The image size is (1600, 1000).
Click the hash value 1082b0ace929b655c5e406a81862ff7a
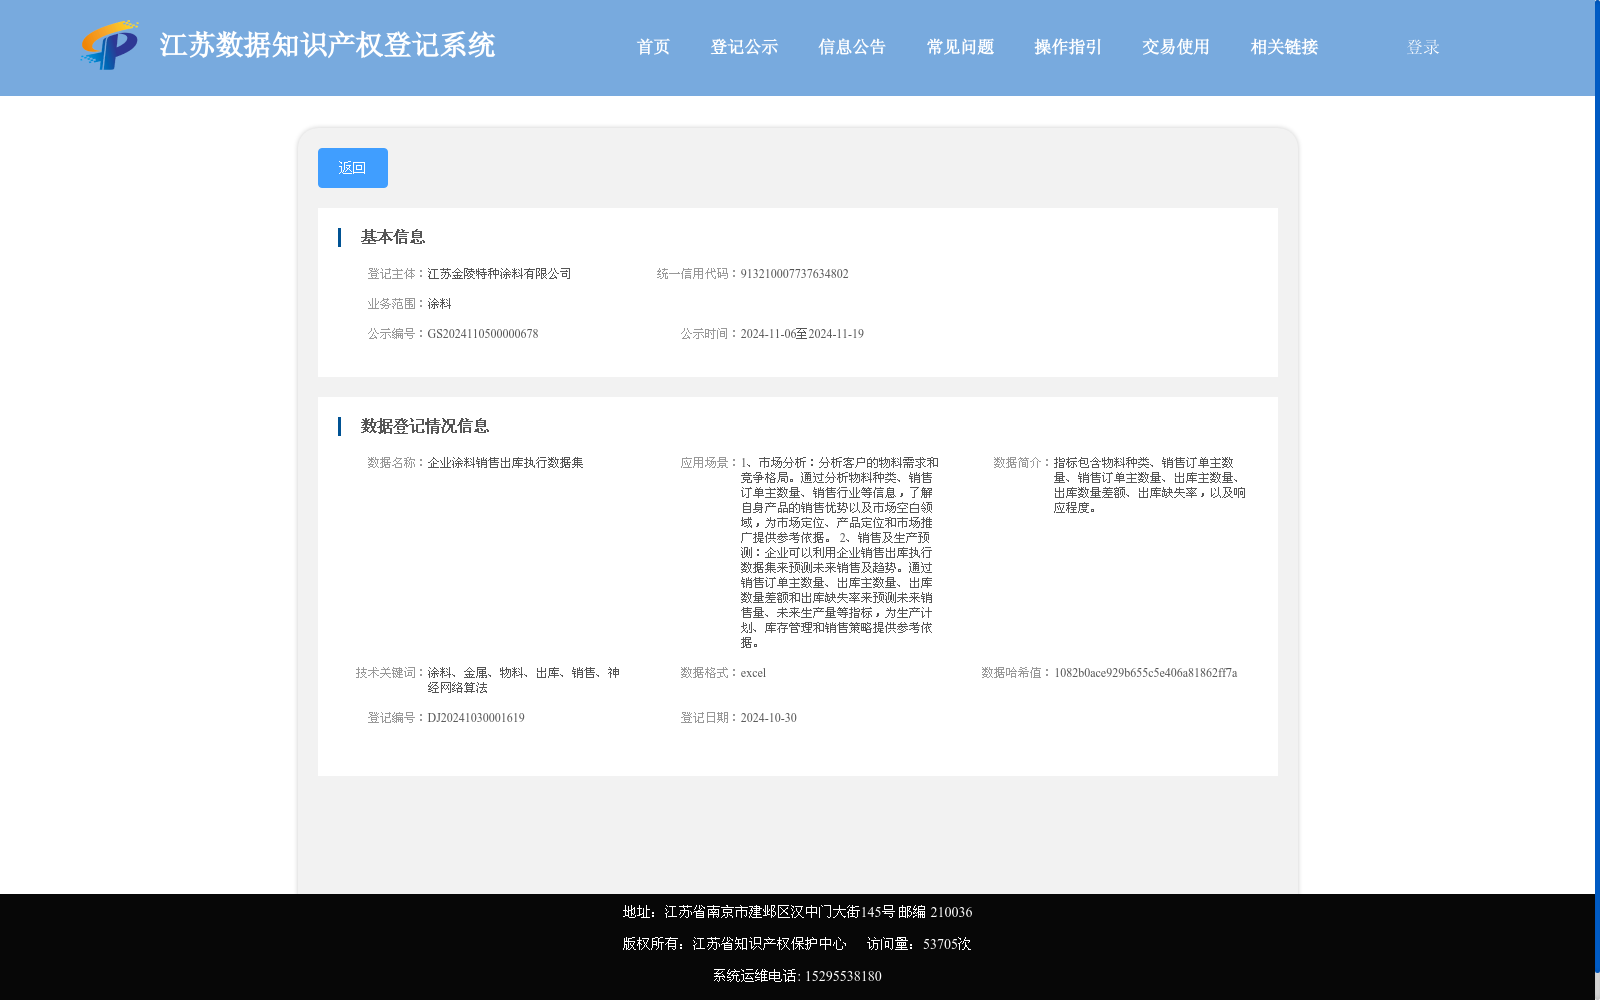pyautogui.click(x=1146, y=673)
